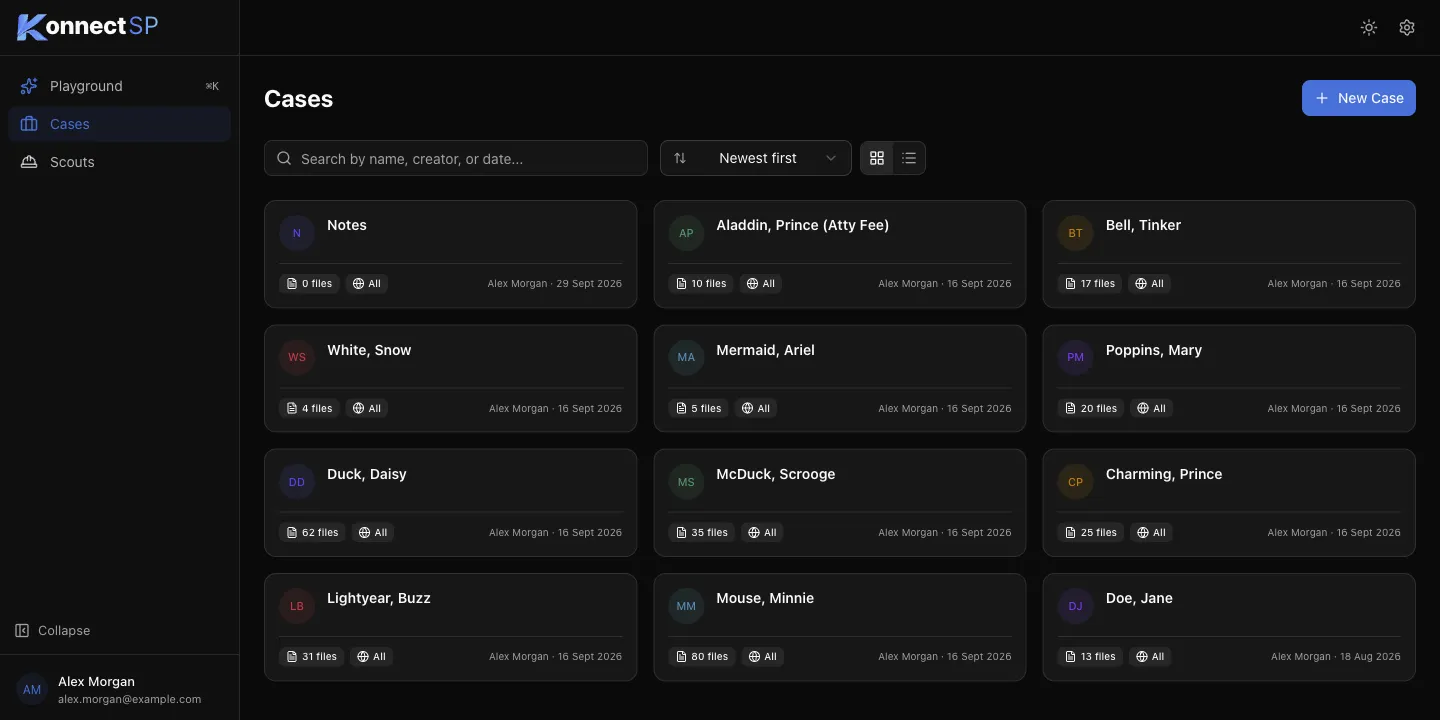
Task: Open the settings gear icon
Action: click(1407, 28)
